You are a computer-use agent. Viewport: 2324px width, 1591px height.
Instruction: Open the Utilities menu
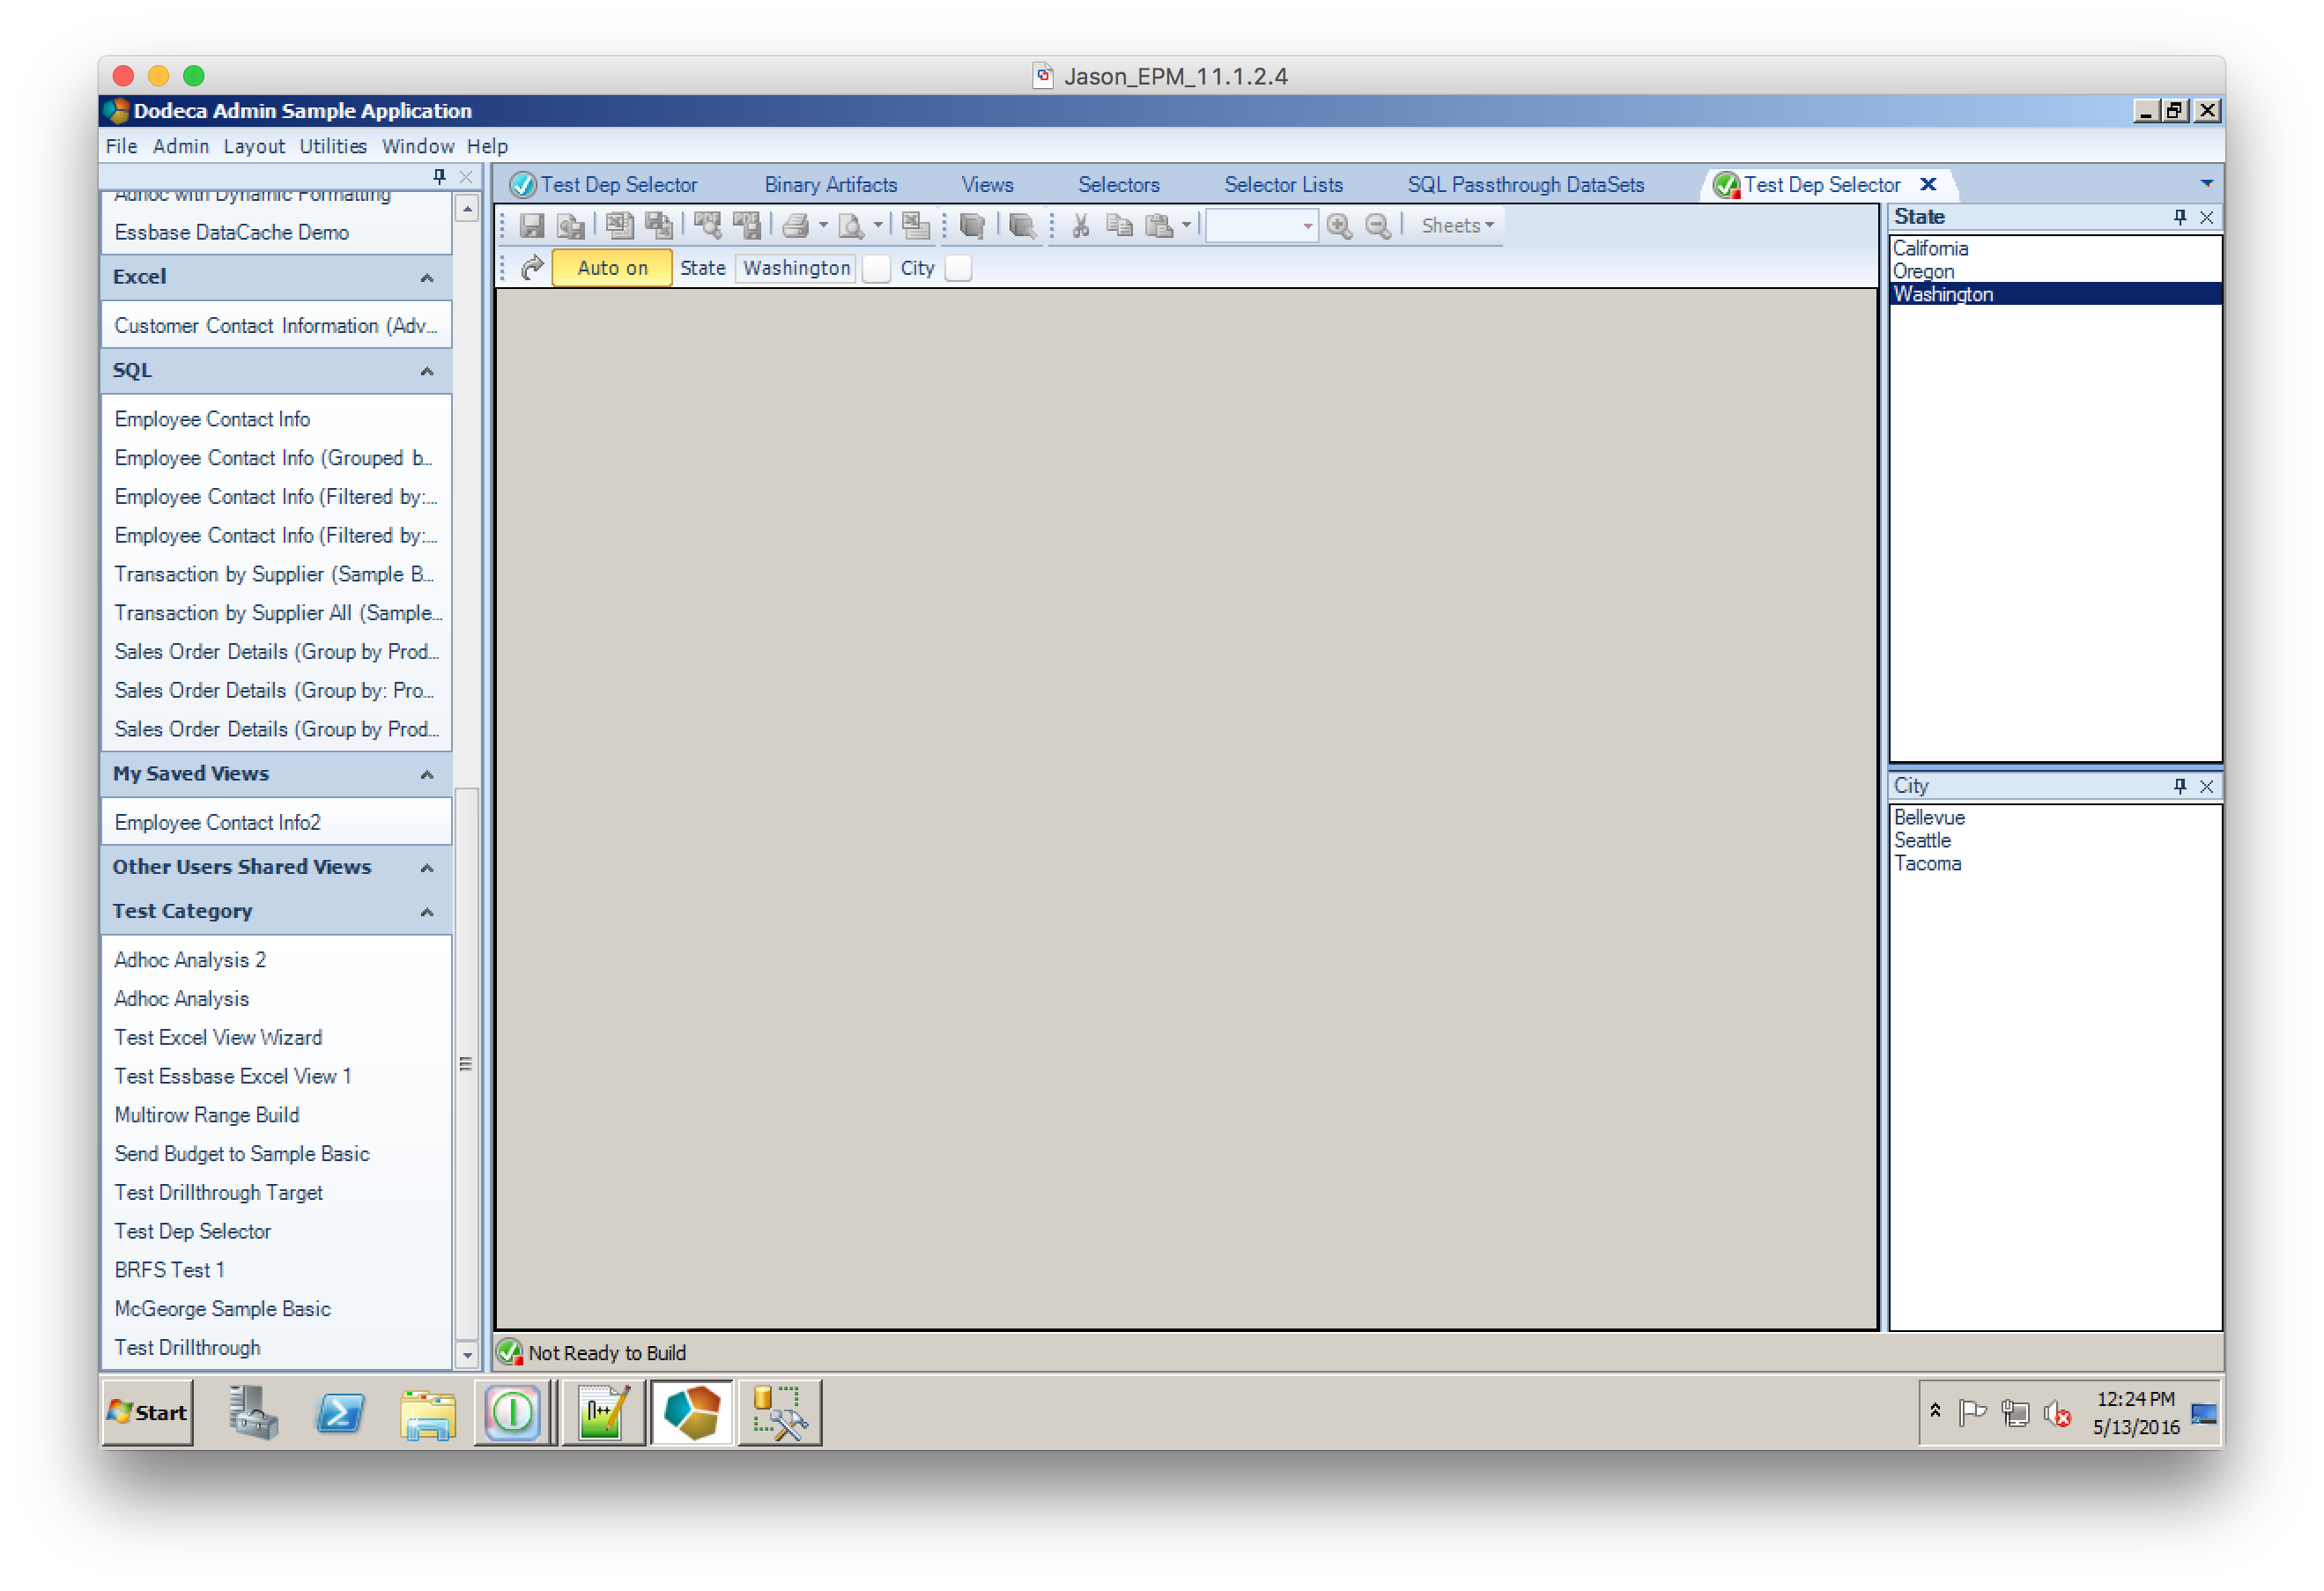pyautogui.click(x=333, y=146)
